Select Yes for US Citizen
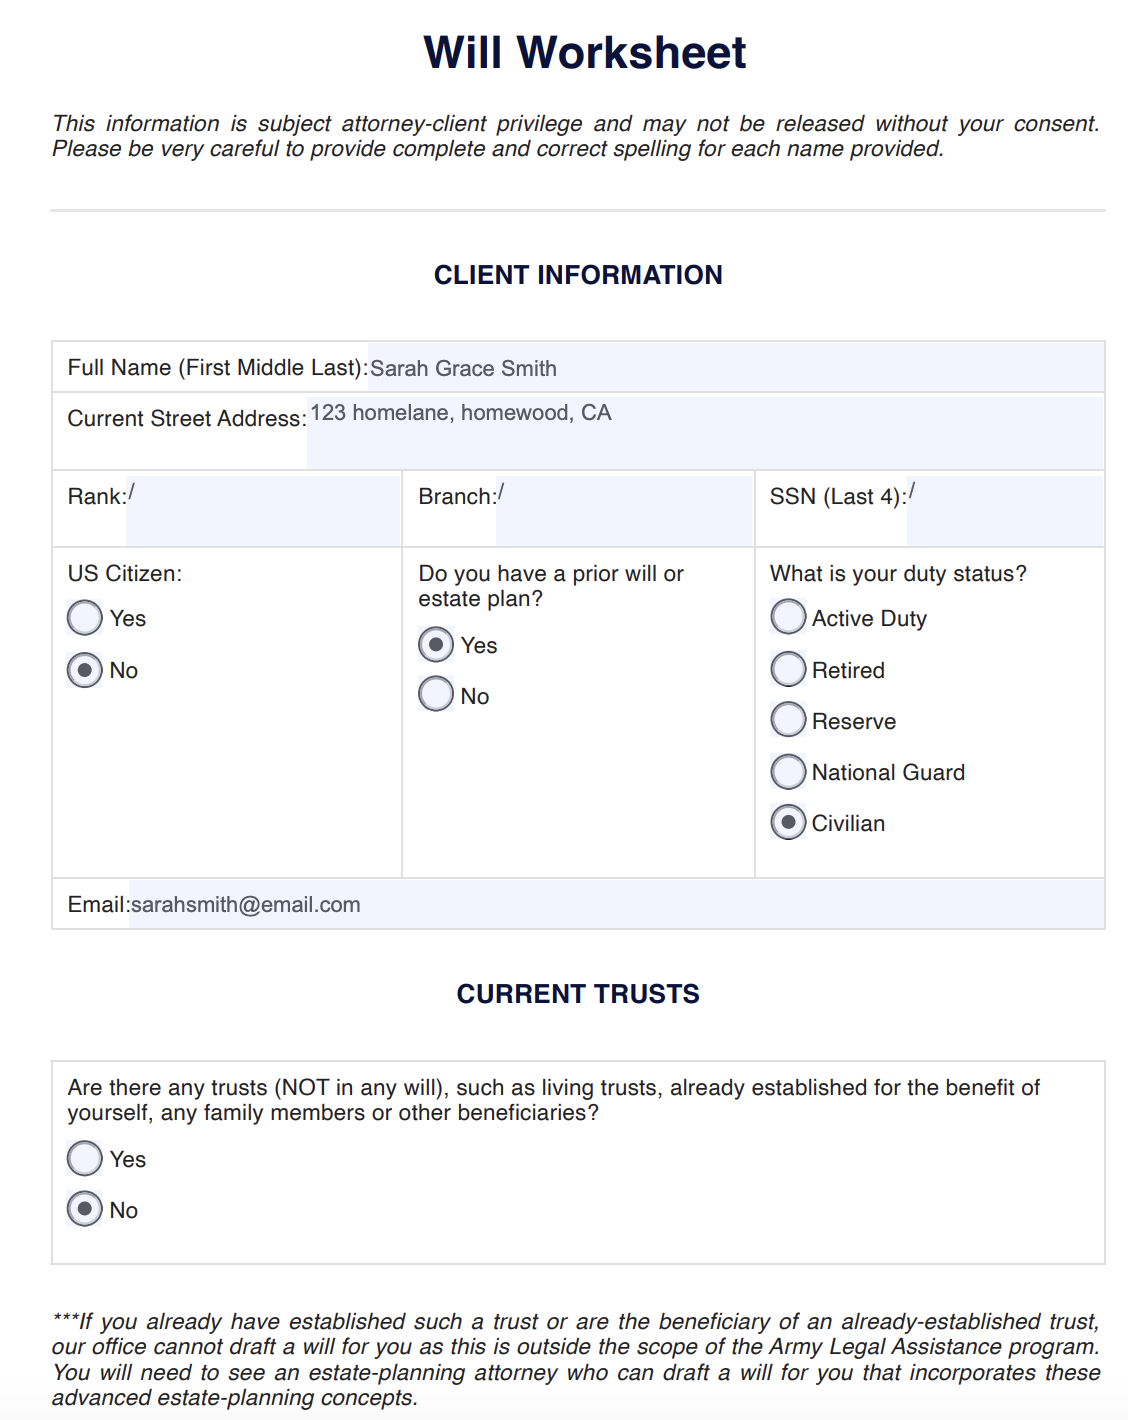 click(x=85, y=618)
